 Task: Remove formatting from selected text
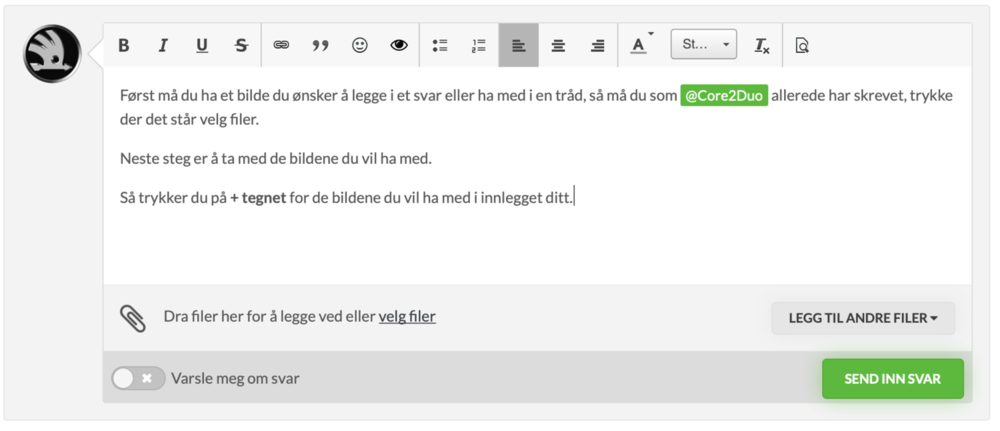(761, 45)
